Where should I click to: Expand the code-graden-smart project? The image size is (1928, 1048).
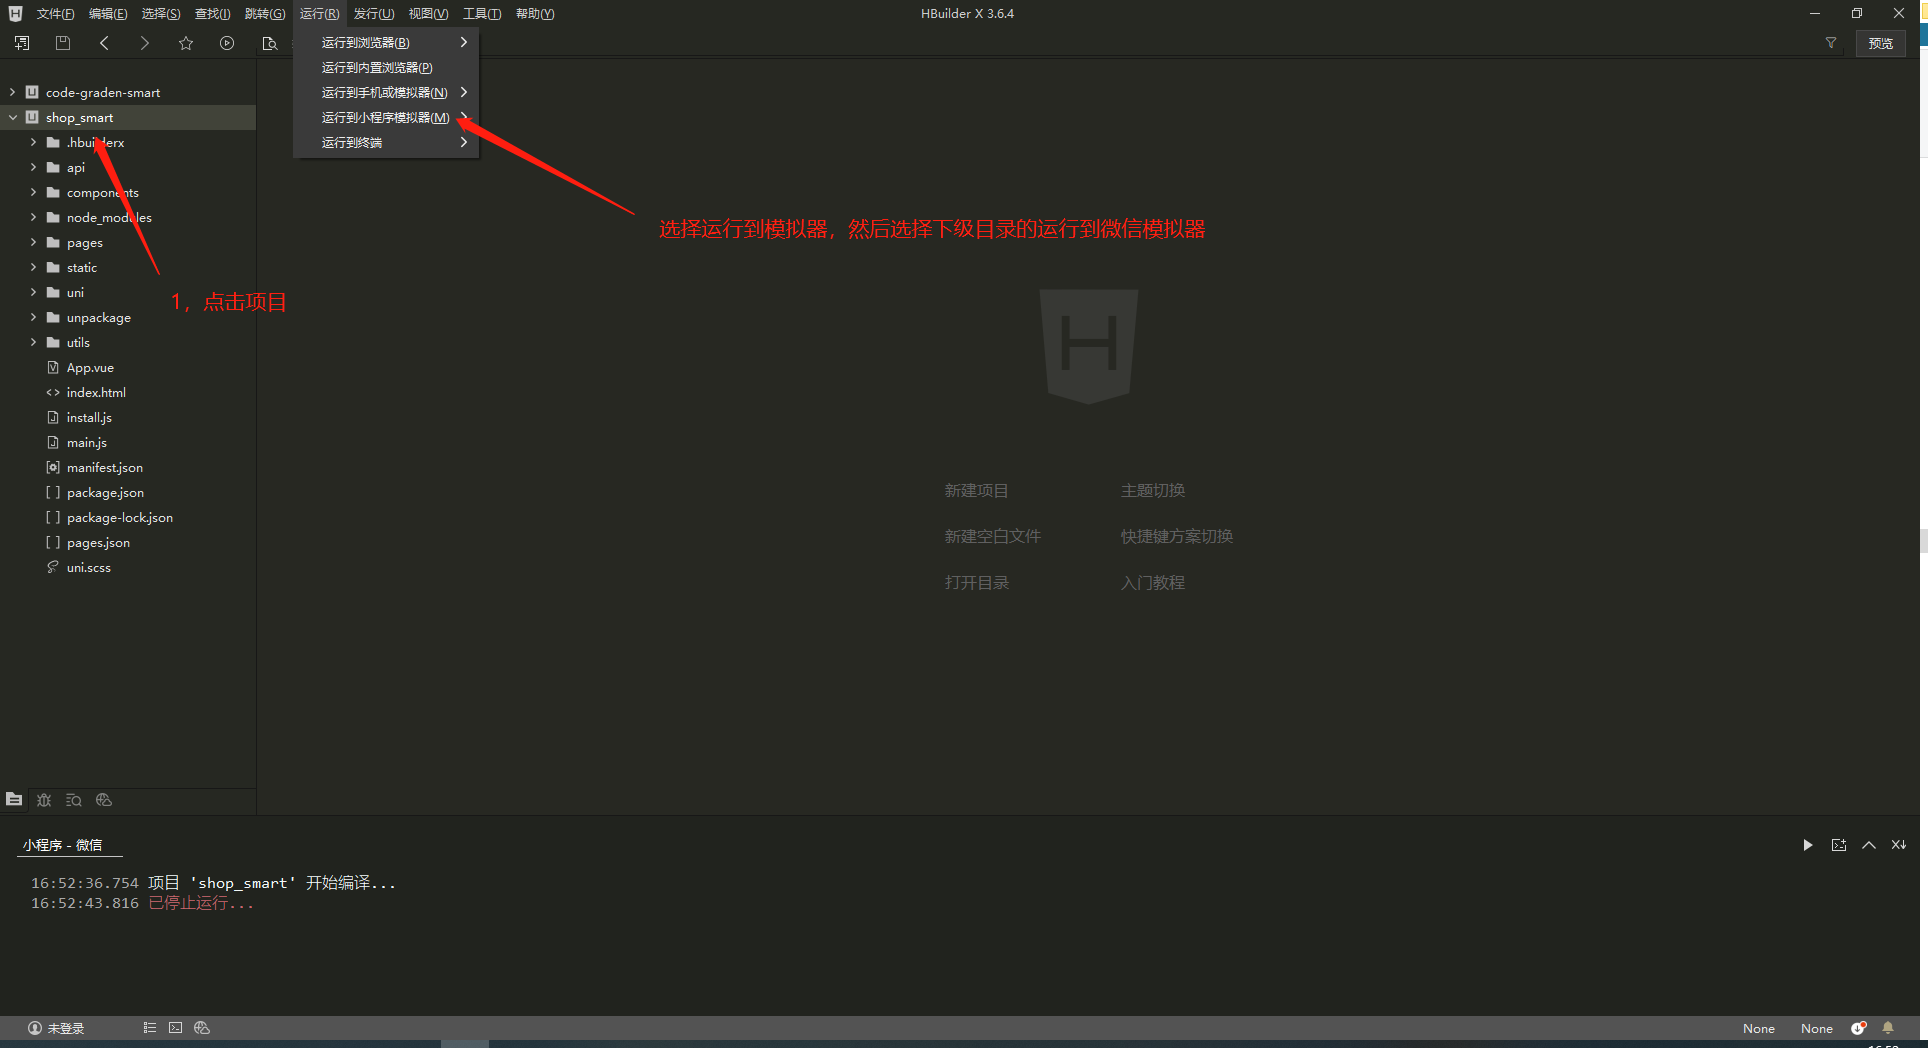click(x=13, y=92)
